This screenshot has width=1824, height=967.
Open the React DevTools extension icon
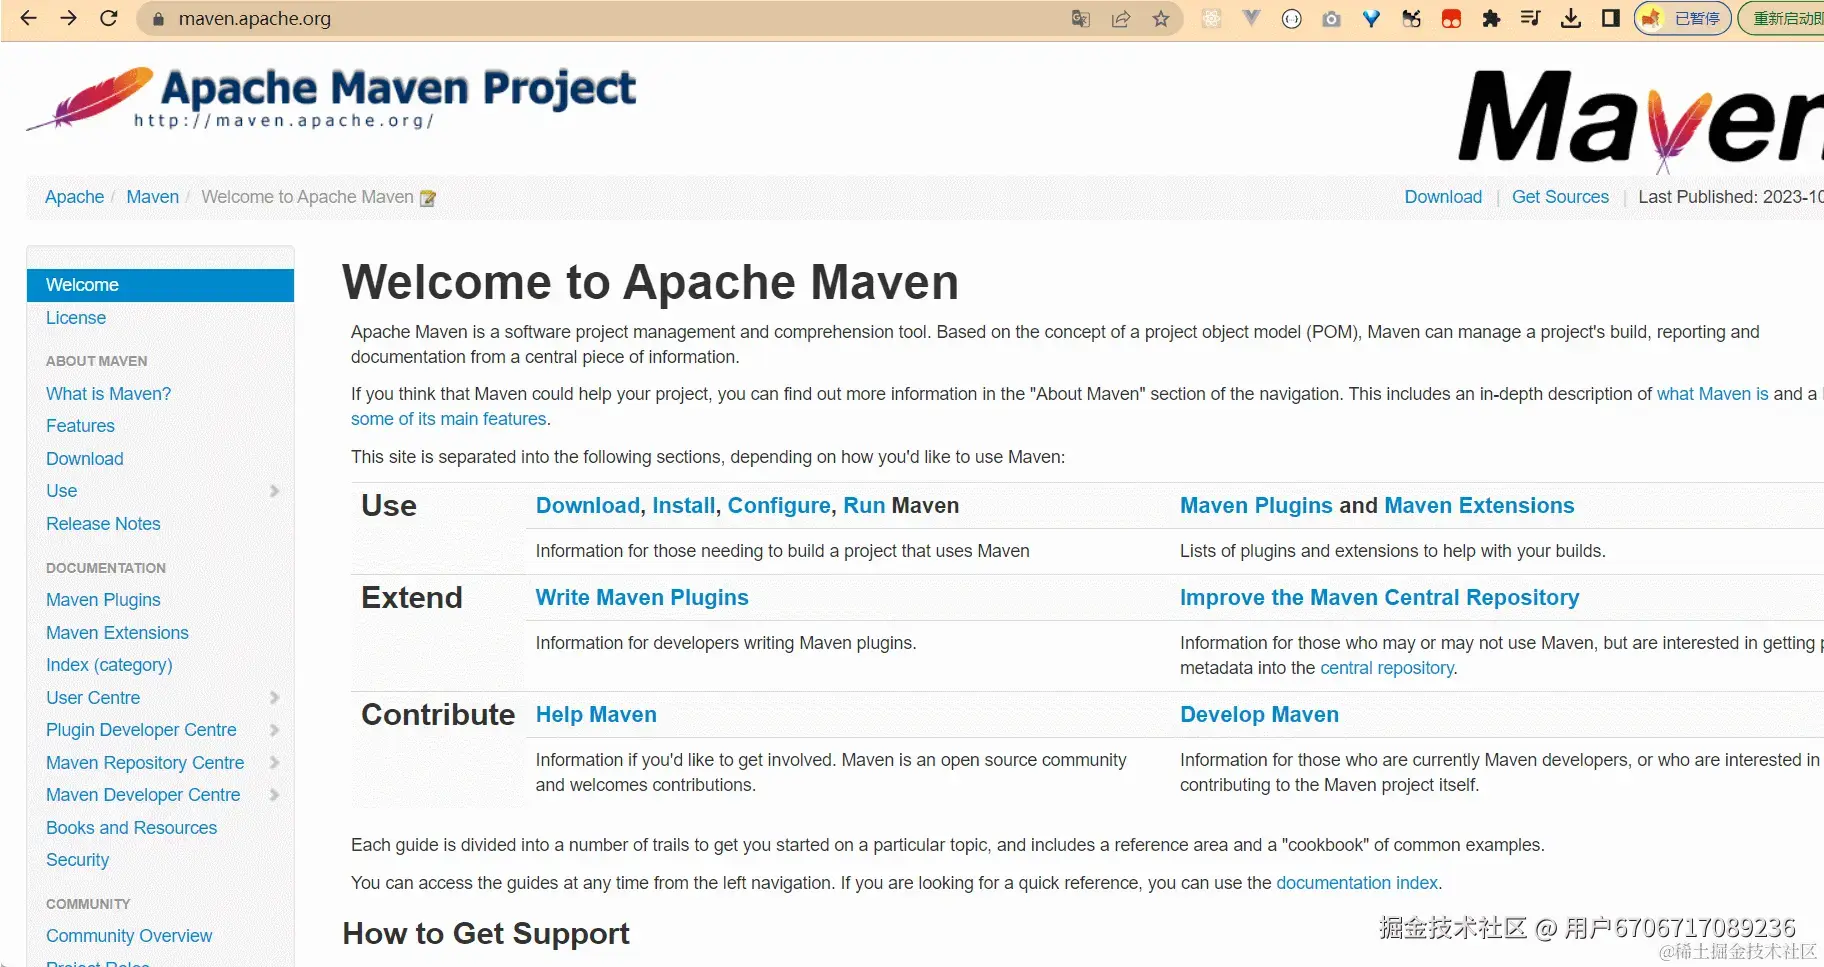coord(1211,18)
